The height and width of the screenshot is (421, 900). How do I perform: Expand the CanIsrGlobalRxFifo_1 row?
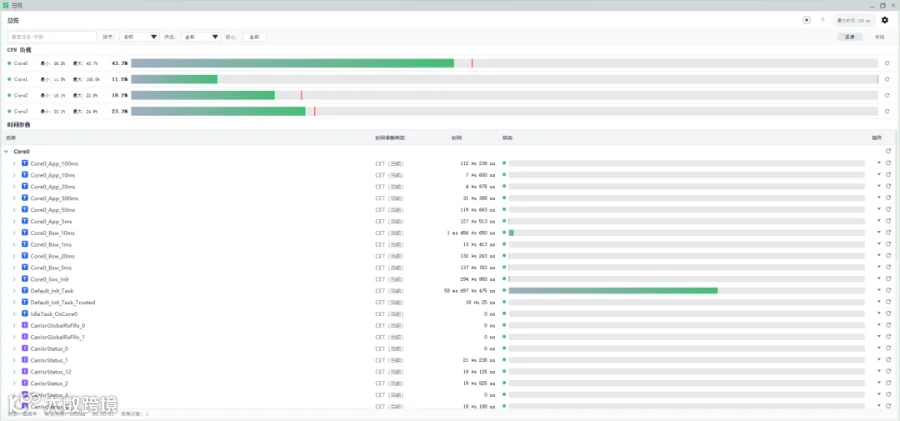pyautogui.click(x=14, y=337)
